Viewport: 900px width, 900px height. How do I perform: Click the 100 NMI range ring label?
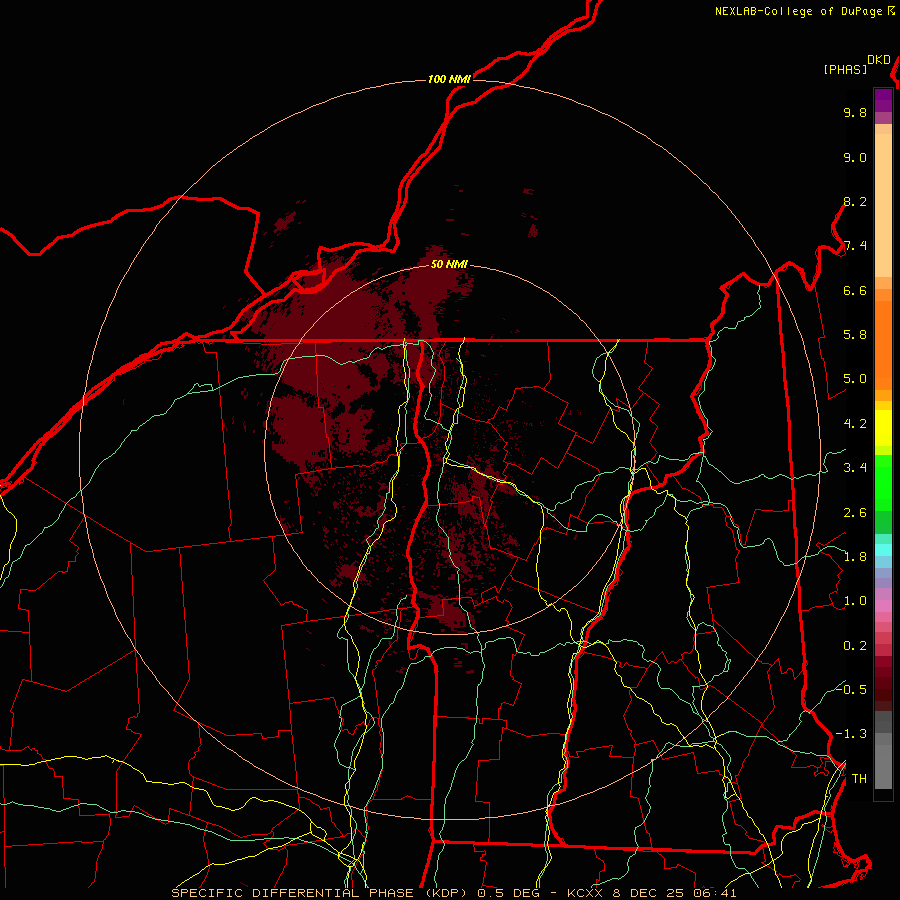449,79
